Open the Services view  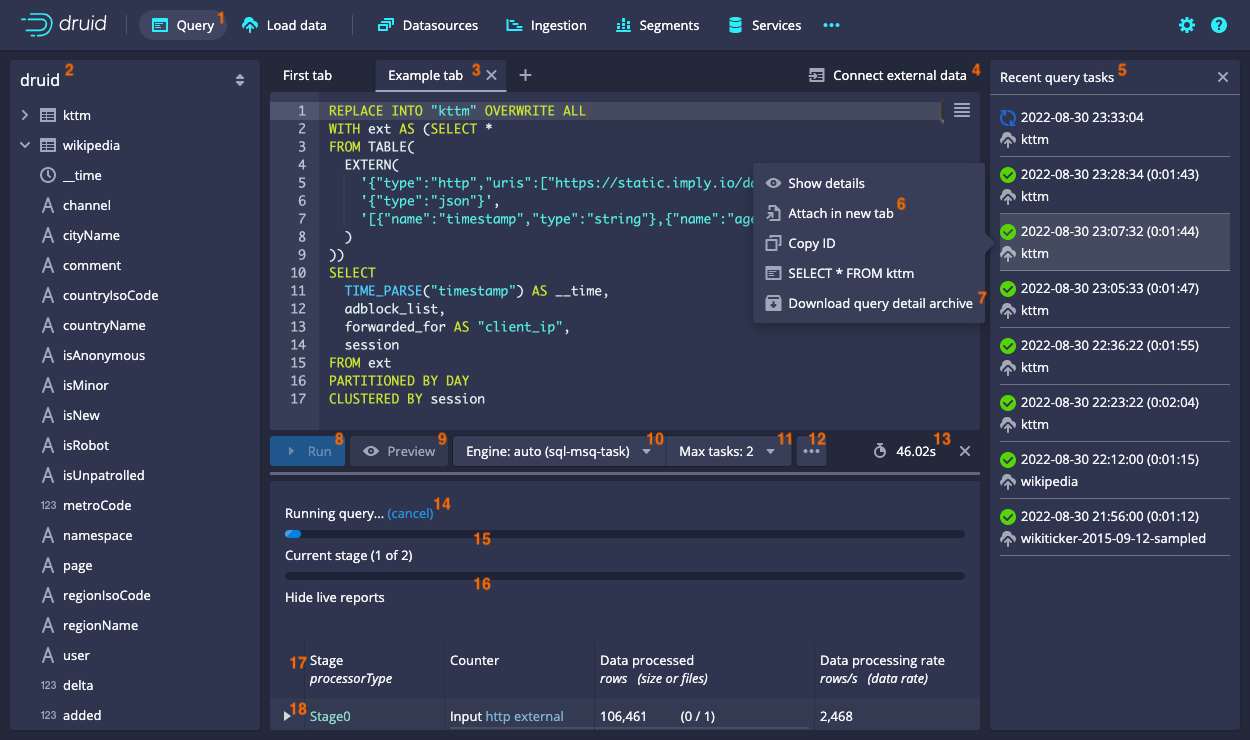(764, 25)
